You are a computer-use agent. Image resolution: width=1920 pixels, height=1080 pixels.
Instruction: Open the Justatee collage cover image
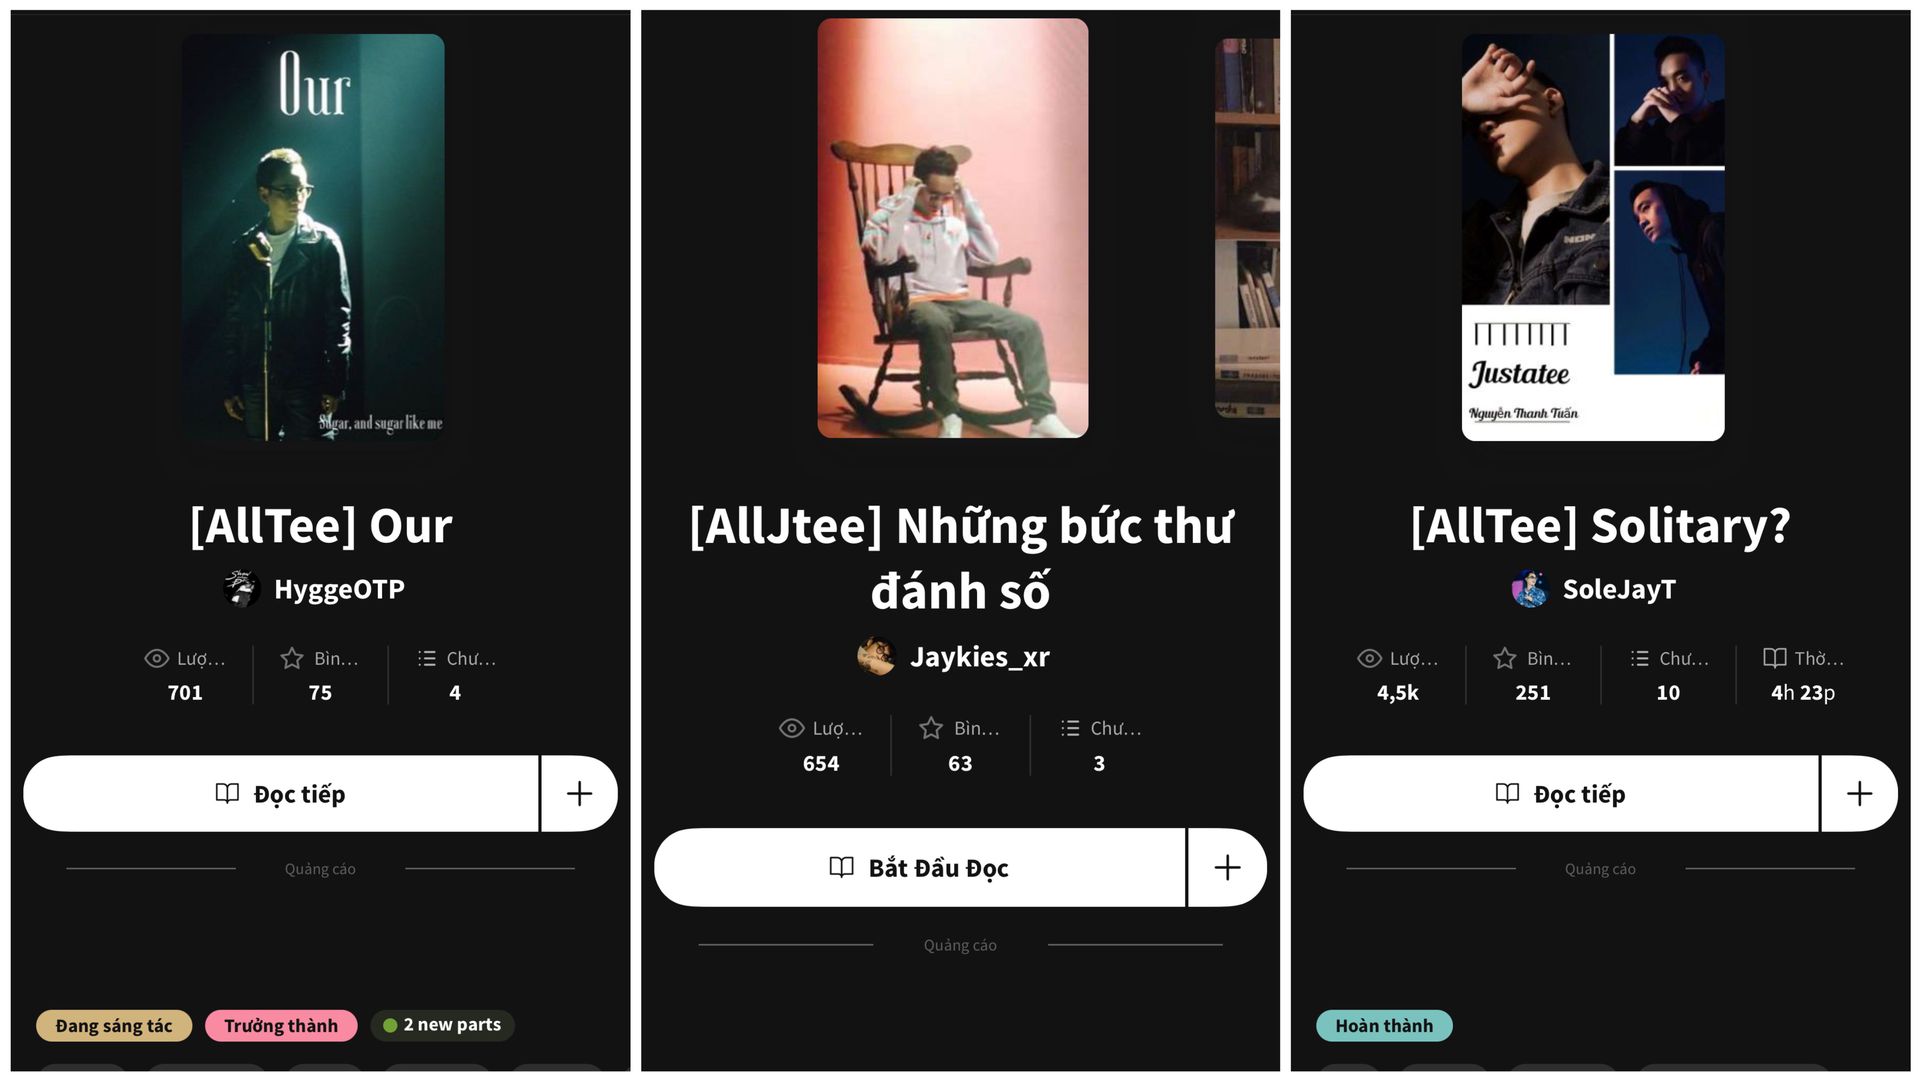coord(1593,237)
